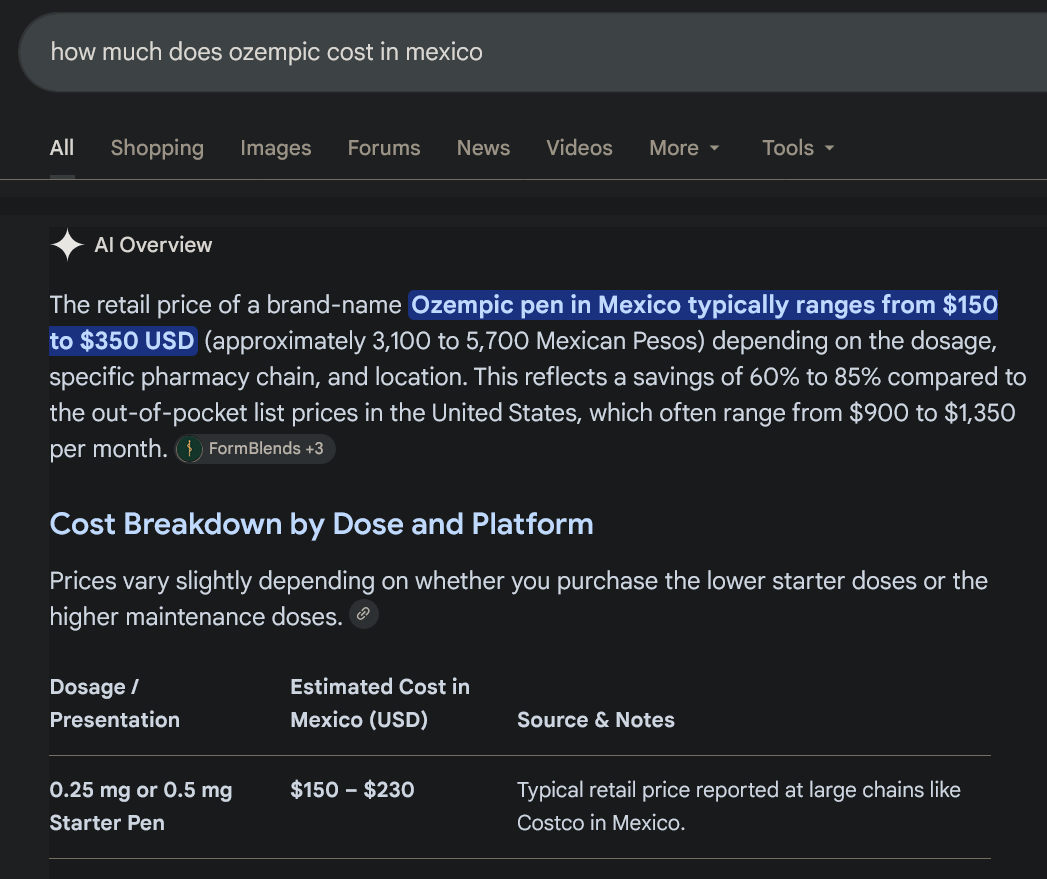This screenshot has width=1047, height=879.
Task: Click the FormBlends source logo icon
Action: (190, 449)
